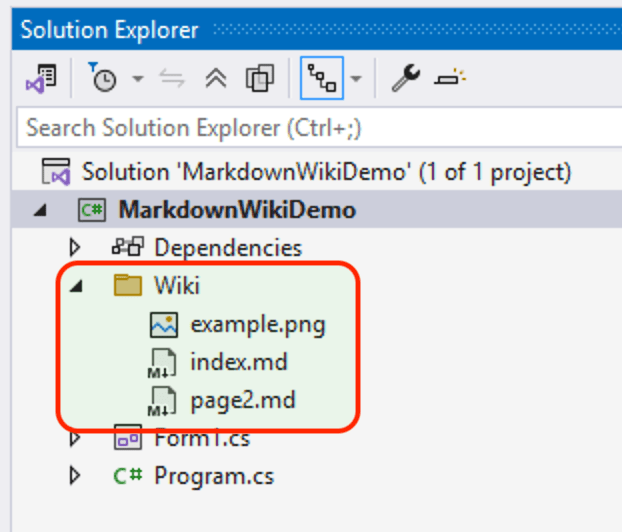The width and height of the screenshot is (622, 532).
Task: Expand the Dependencies node arrow
Action: click(x=74, y=248)
